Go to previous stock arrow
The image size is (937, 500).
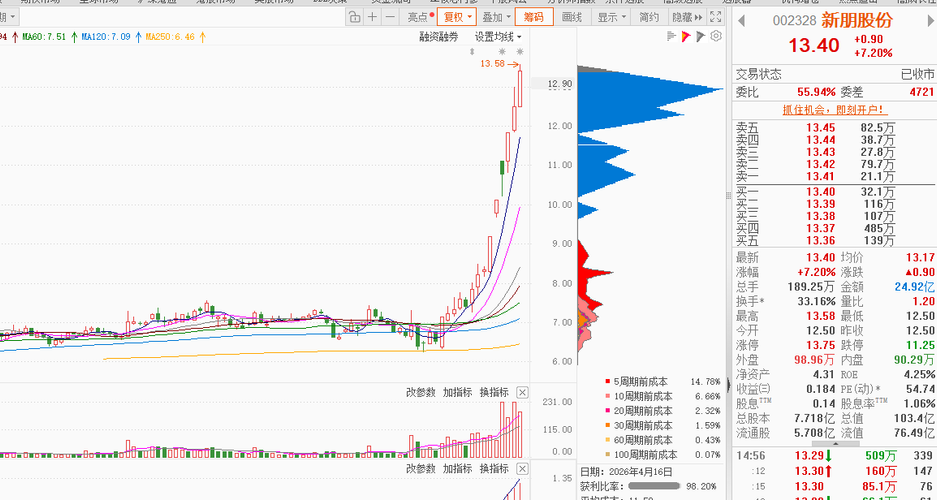coord(741,21)
